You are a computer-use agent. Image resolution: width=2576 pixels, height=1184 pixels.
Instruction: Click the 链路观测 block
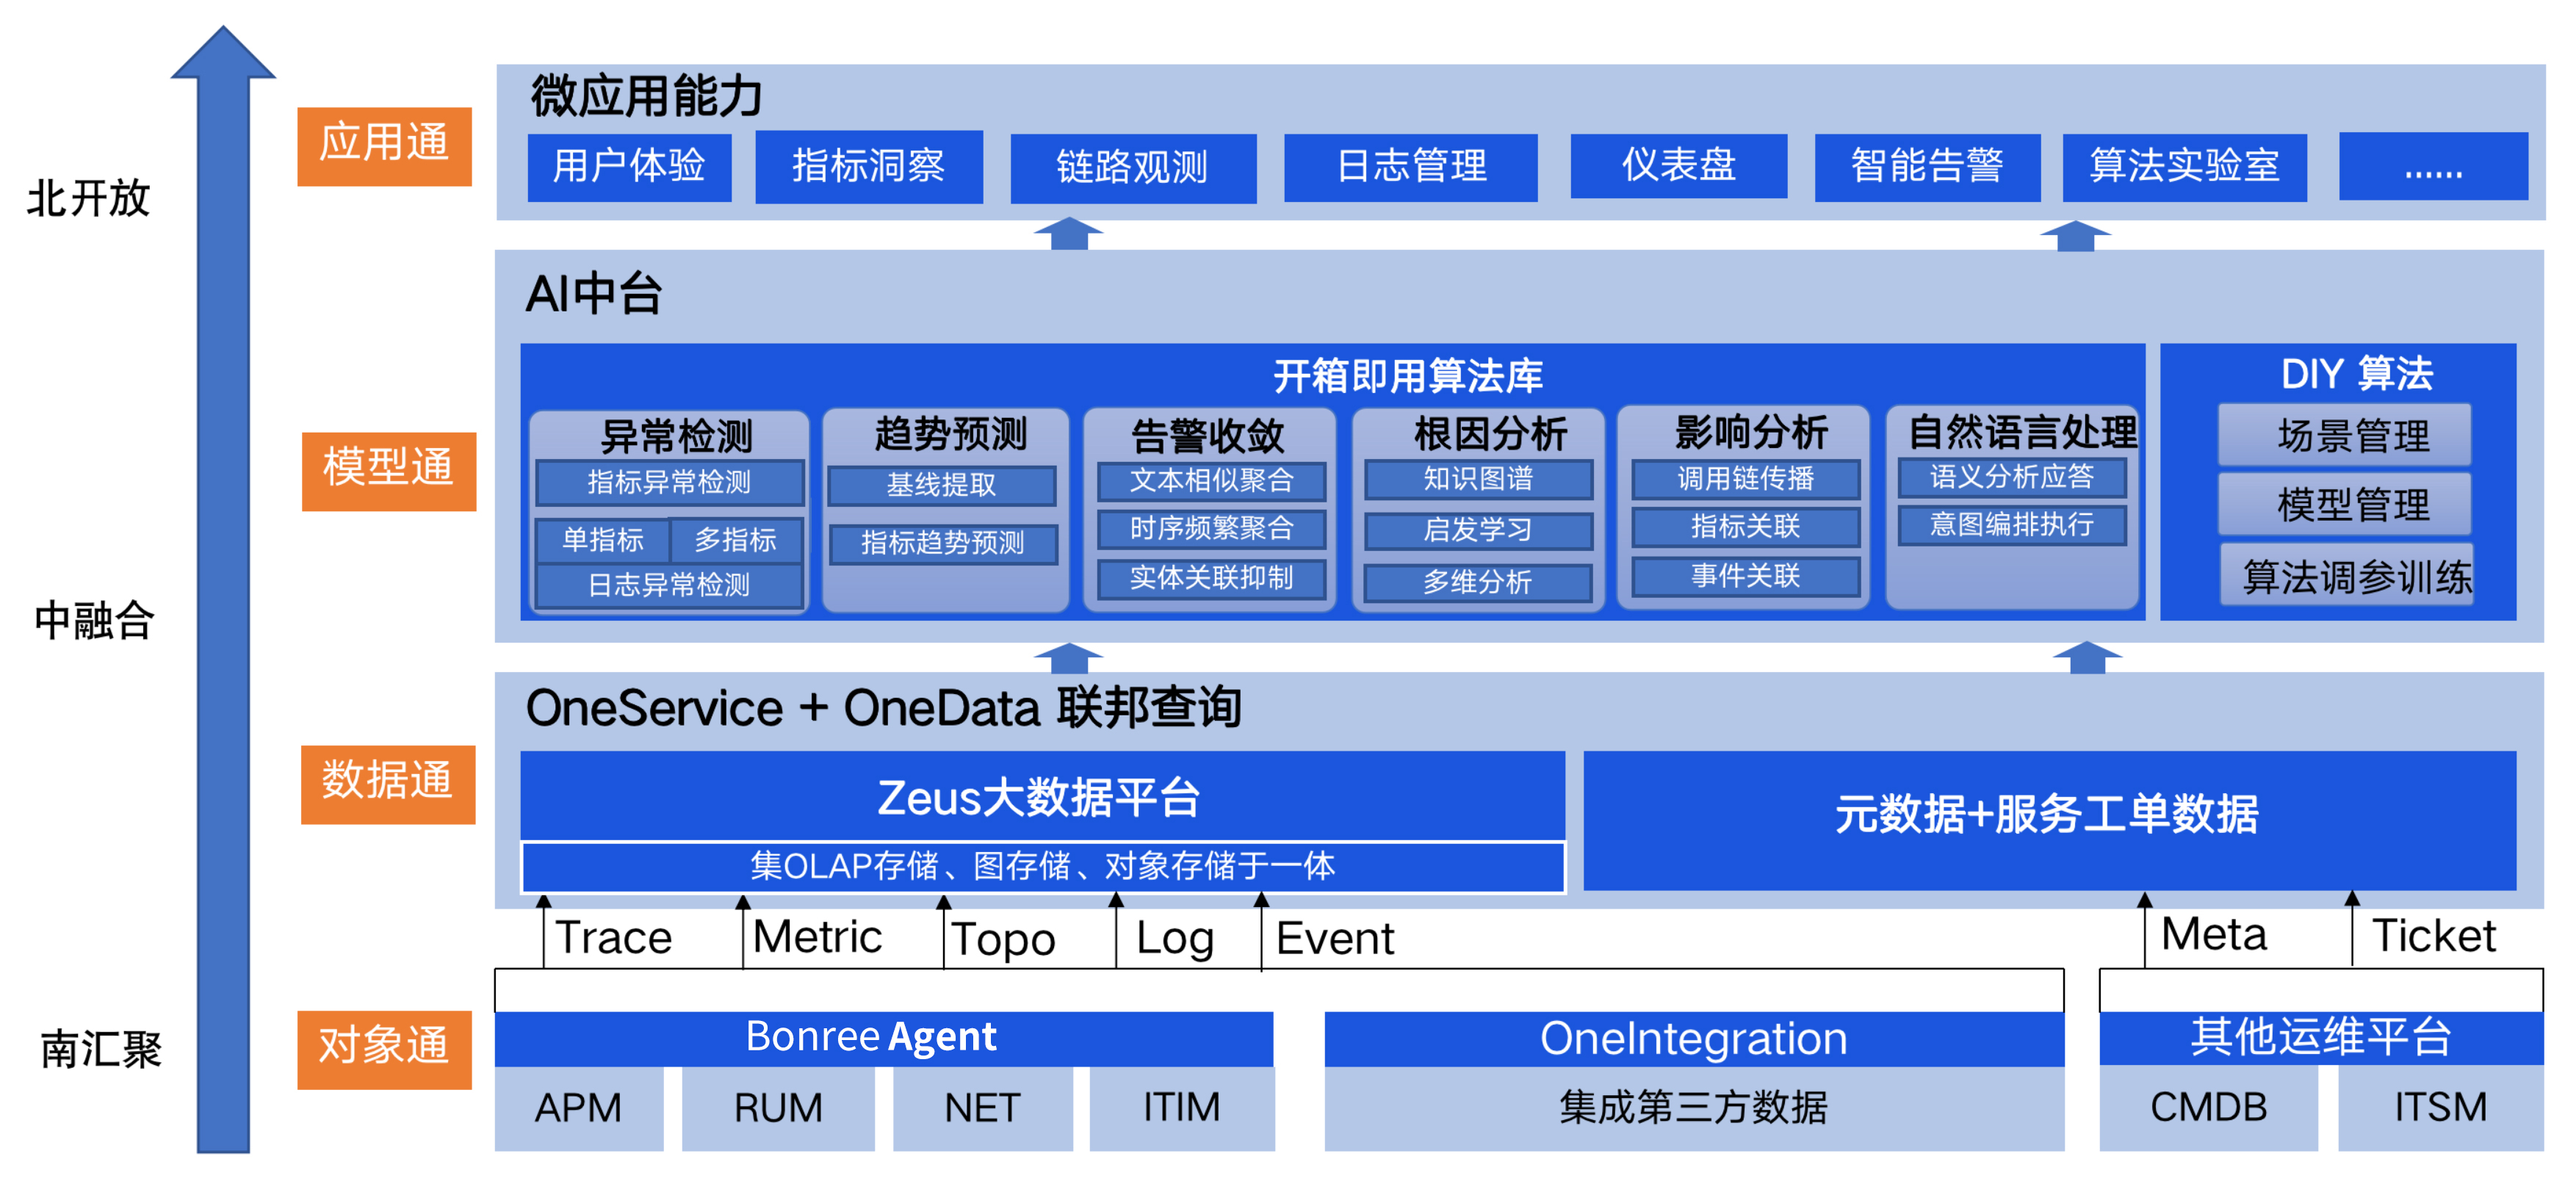[1132, 168]
